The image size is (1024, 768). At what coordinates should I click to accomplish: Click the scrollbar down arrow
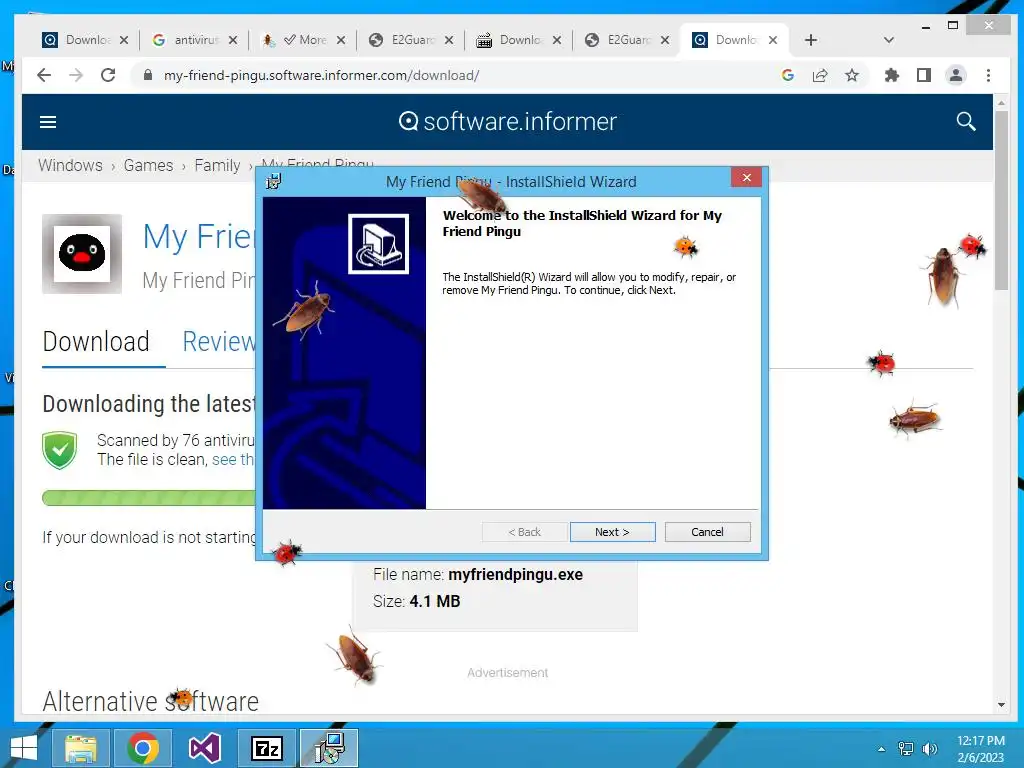(1001, 705)
